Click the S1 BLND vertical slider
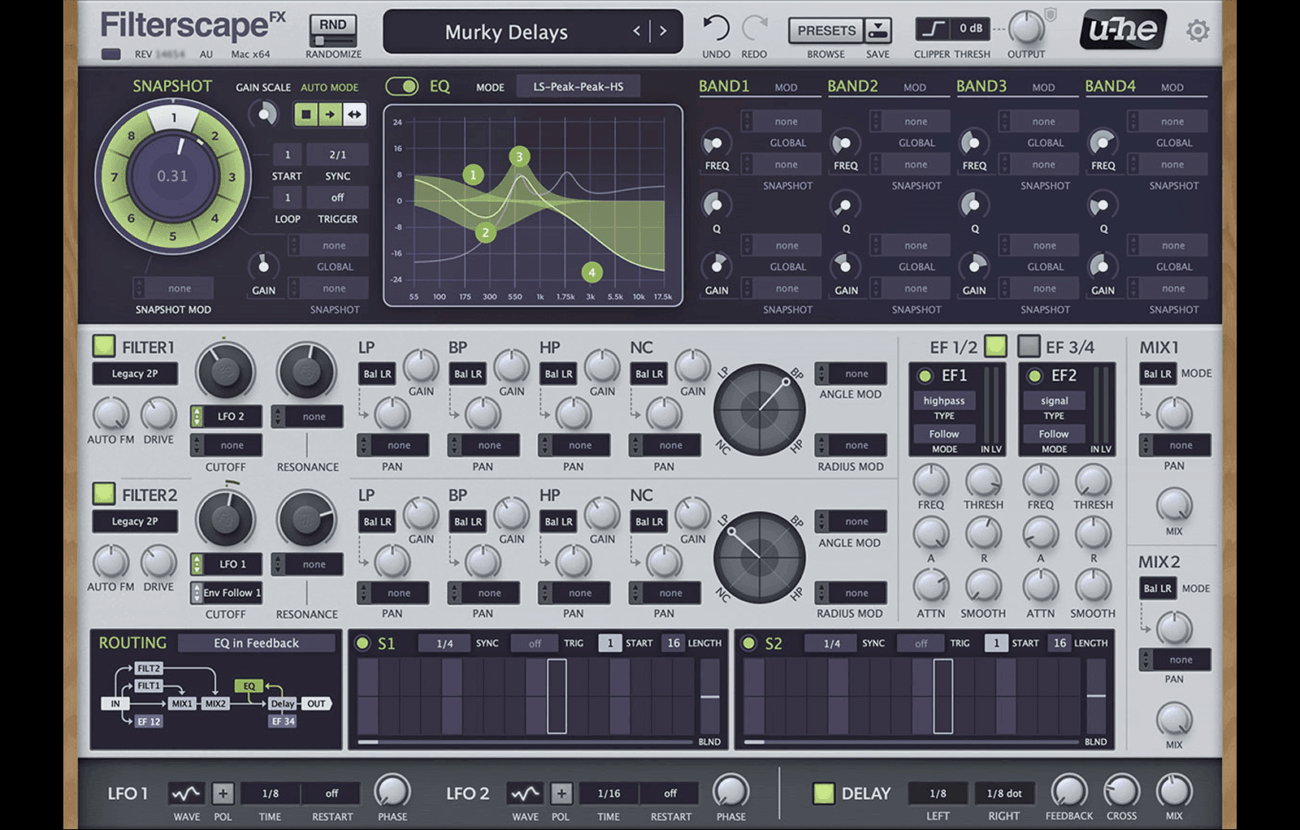This screenshot has width=1300, height=830. [709, 697]
